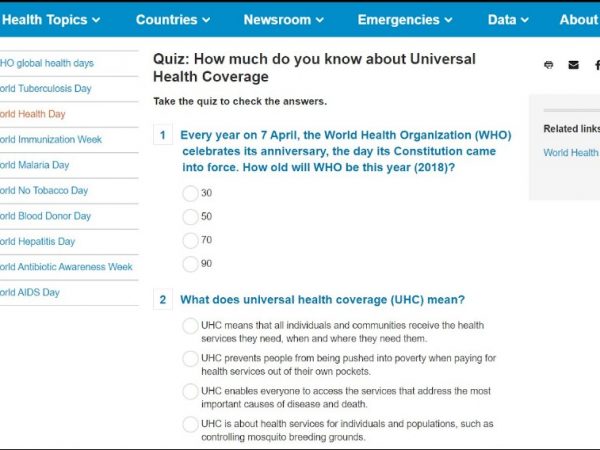Choose 'UHC enables everyone to access the services' option
Image resolution: width=600 pixels, height=450 pixels.
[190, 391]
